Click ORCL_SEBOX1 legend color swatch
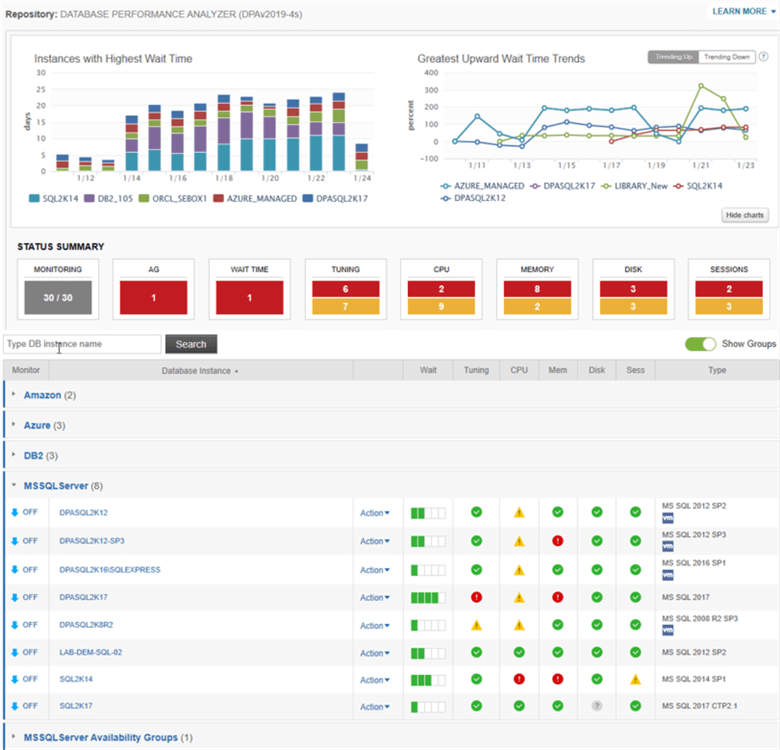Image resolution: width=780 pixels, height=750 pixels. coord(144,198)
